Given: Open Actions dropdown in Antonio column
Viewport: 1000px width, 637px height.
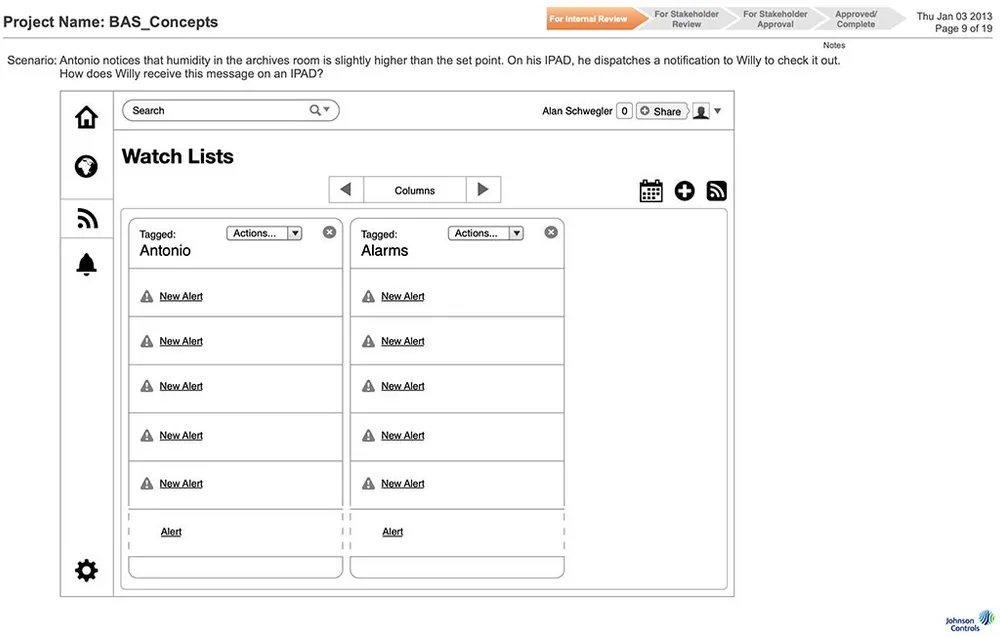Looking at the screenshot, I should pyautogui.click(x=264, y=233).
